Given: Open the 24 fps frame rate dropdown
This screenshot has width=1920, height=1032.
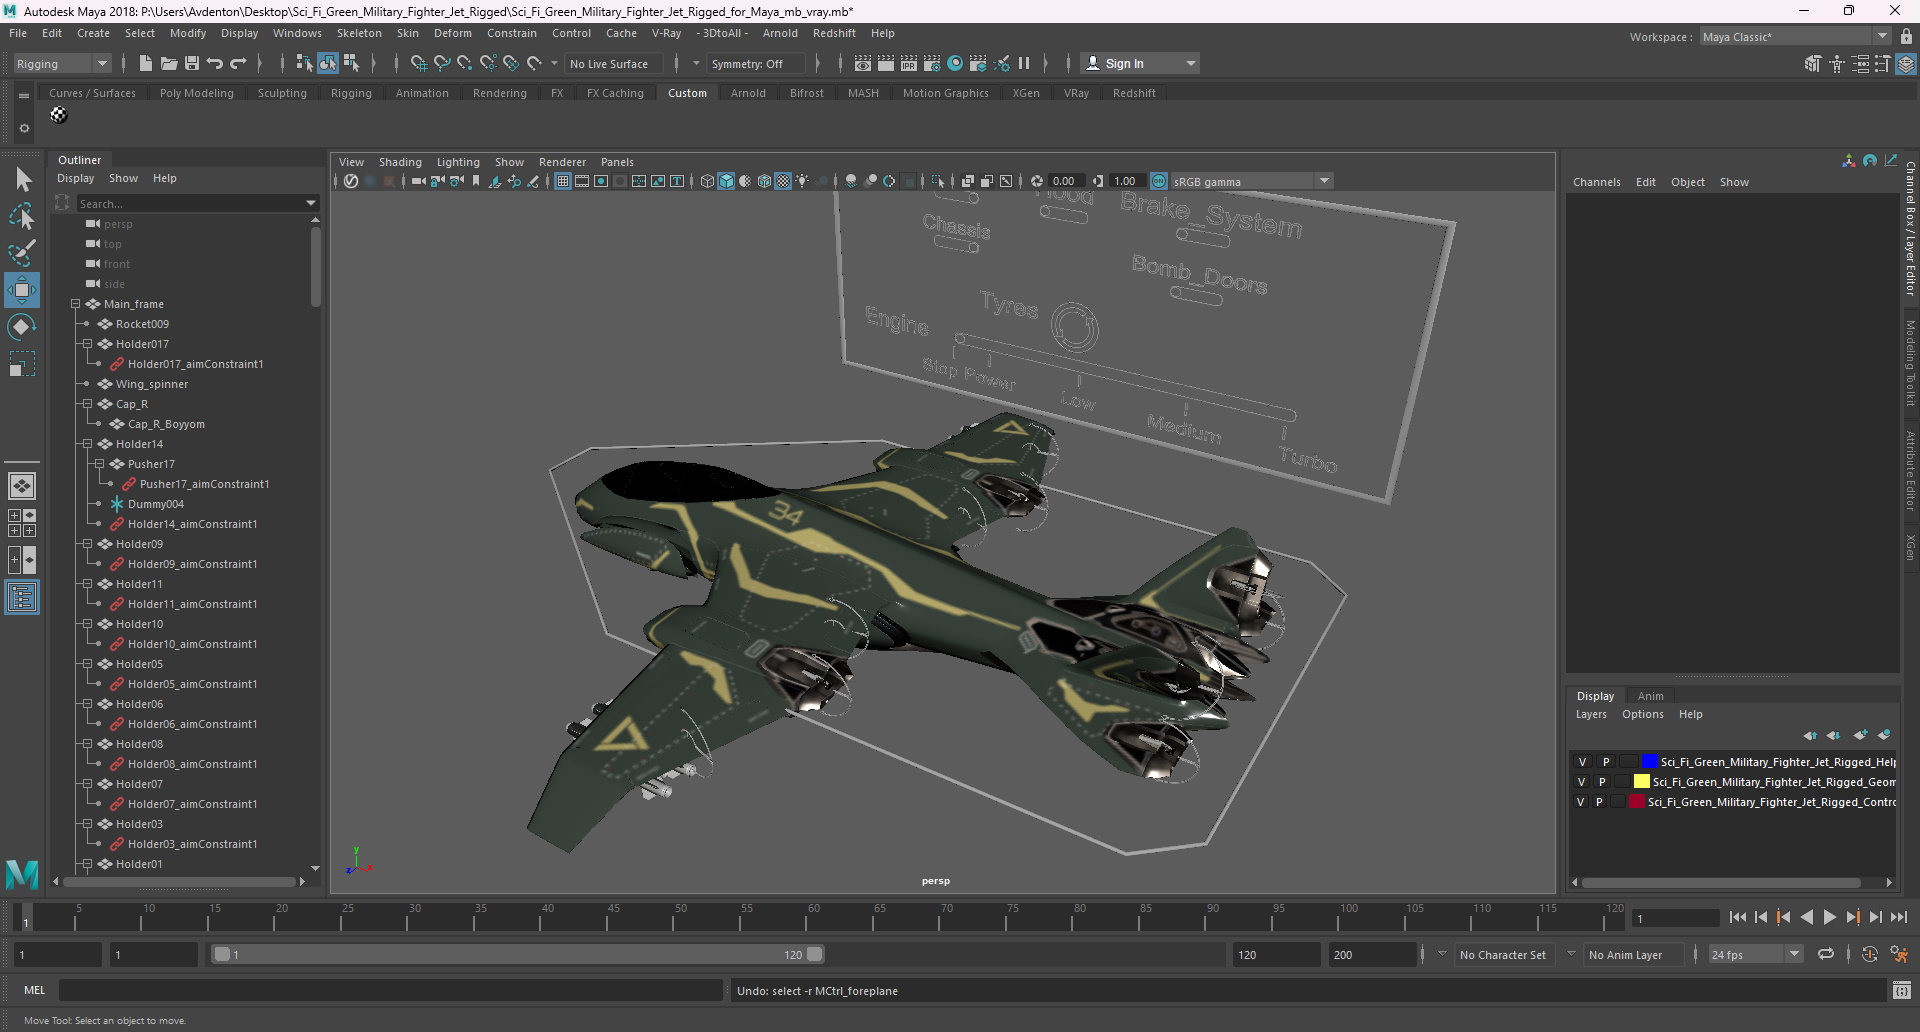Looking at the screenshot, I should (x=1756, y=955).
